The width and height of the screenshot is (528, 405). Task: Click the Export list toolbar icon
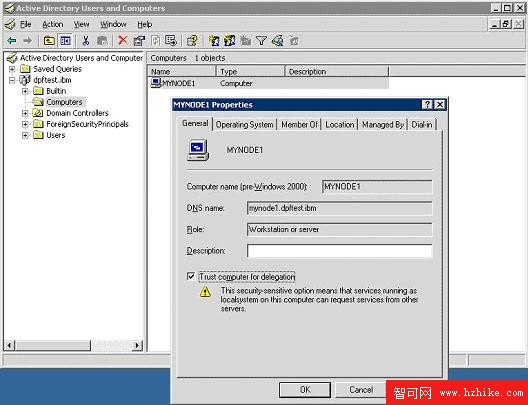pos(171,41)
